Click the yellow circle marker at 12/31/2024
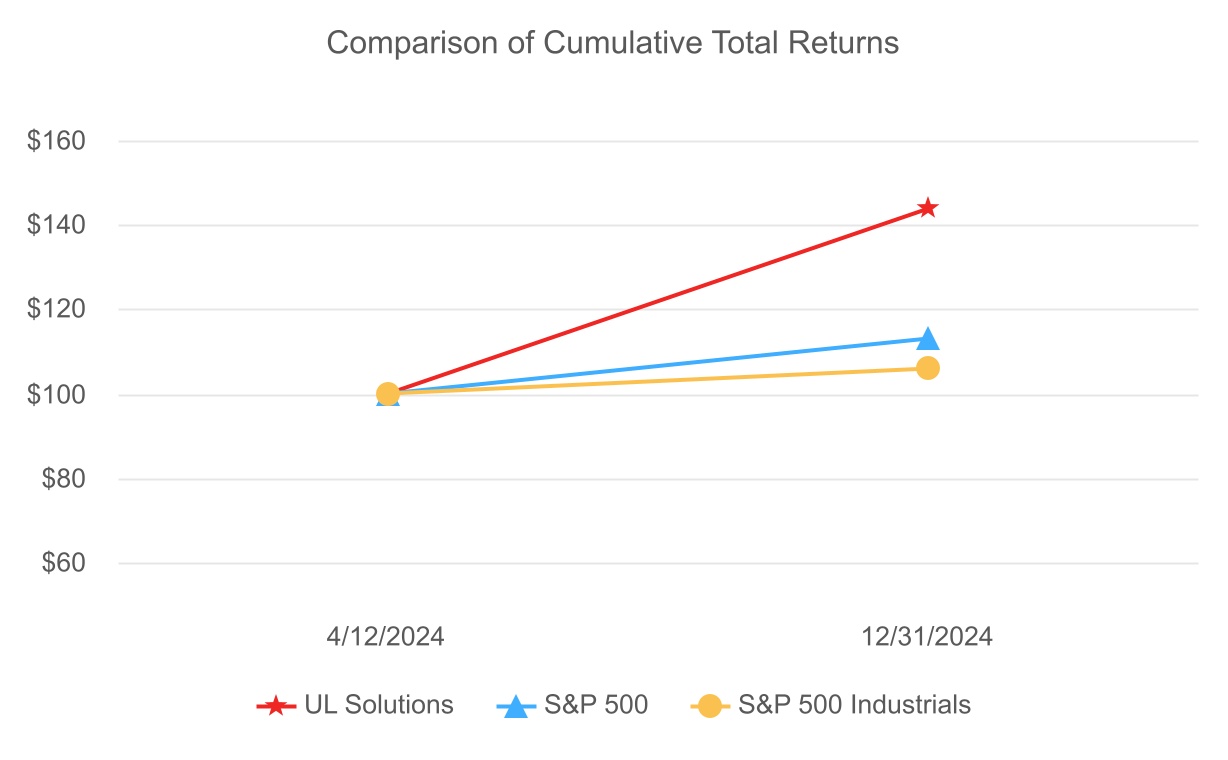 [x=928, y=368]
